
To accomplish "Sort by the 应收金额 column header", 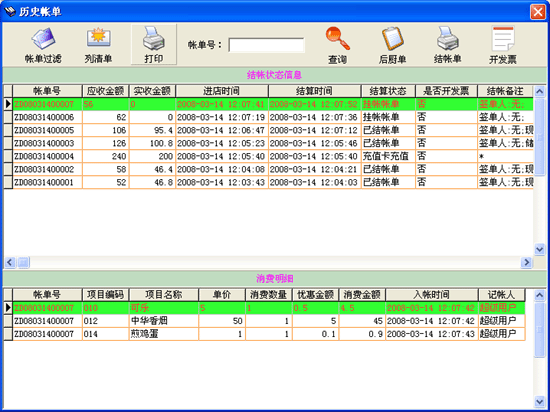I will coord(106,91).
